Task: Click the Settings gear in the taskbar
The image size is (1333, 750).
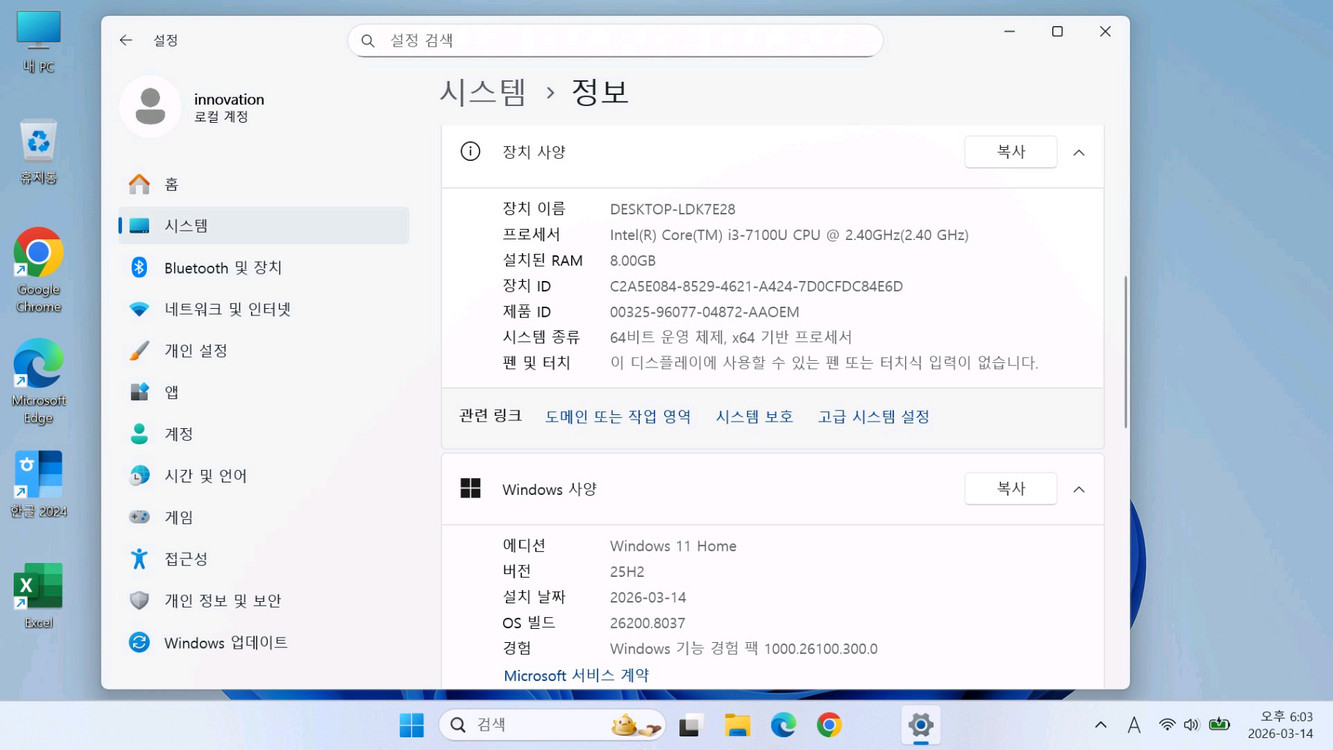Action: (x=919, y=724)
